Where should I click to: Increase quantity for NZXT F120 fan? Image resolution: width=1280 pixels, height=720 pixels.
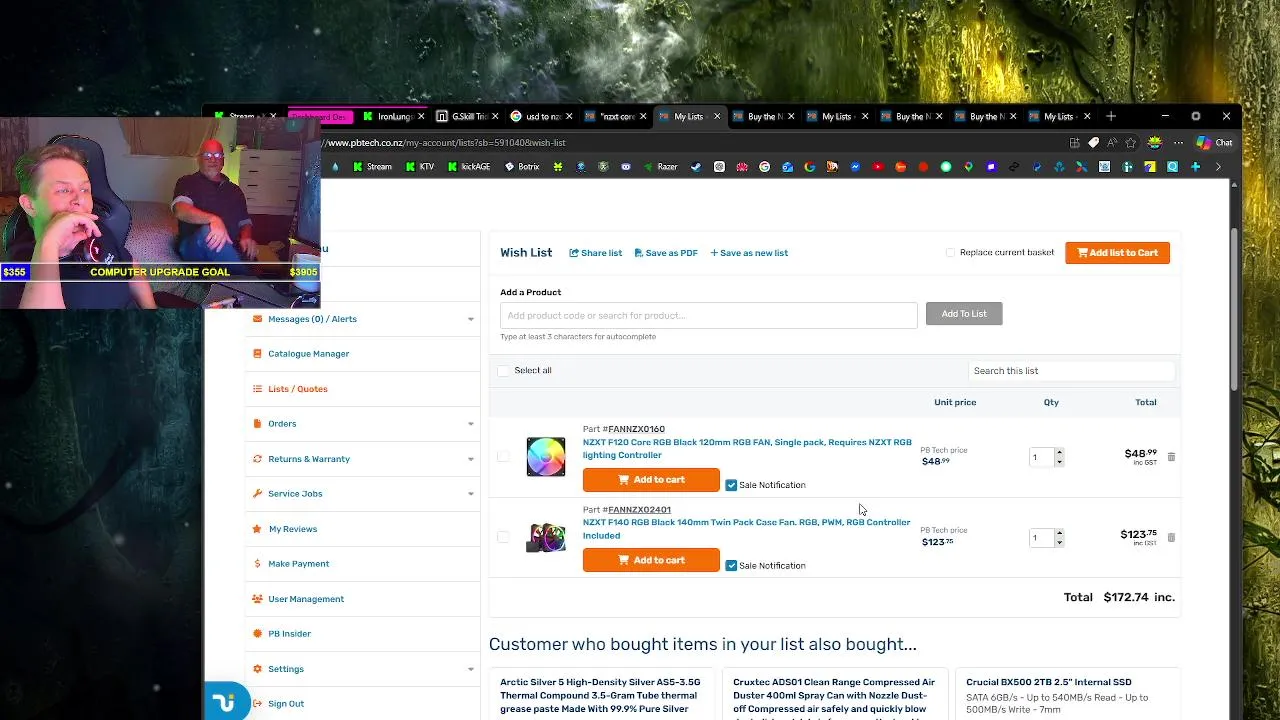pyautogui.click(x=1059, y=453)
